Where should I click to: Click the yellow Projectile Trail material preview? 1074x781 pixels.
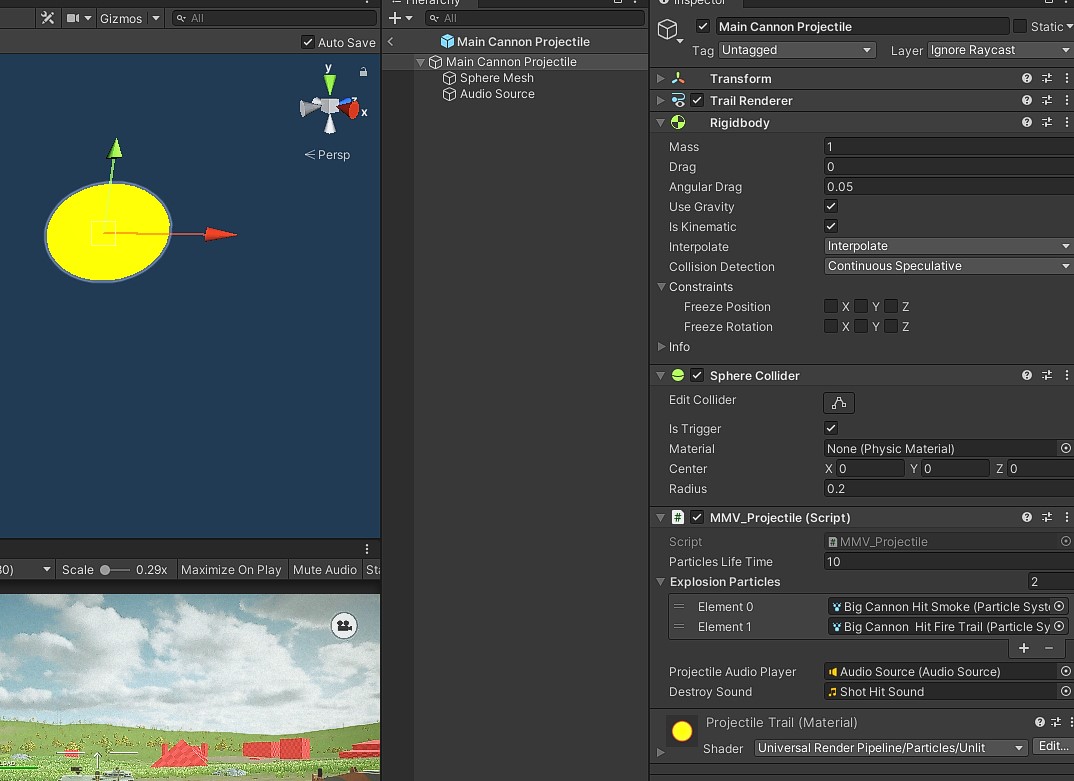tap(682, 731)
